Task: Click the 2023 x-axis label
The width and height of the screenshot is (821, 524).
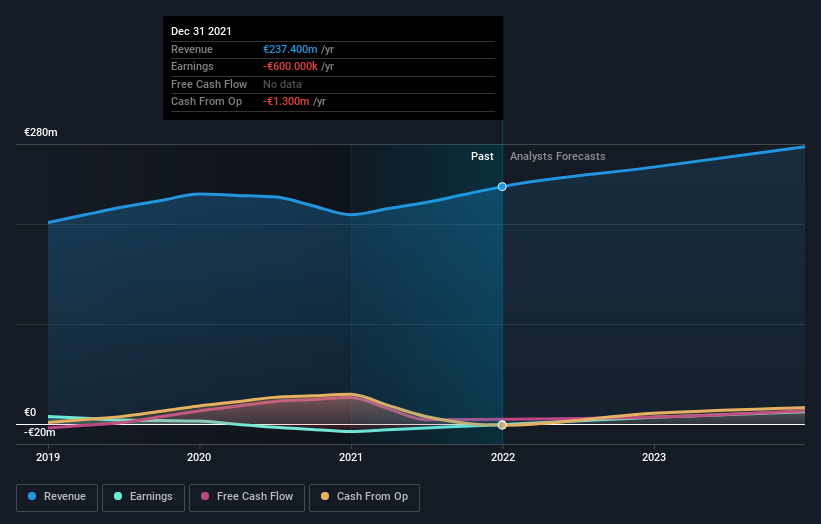Action: [654, 458]
